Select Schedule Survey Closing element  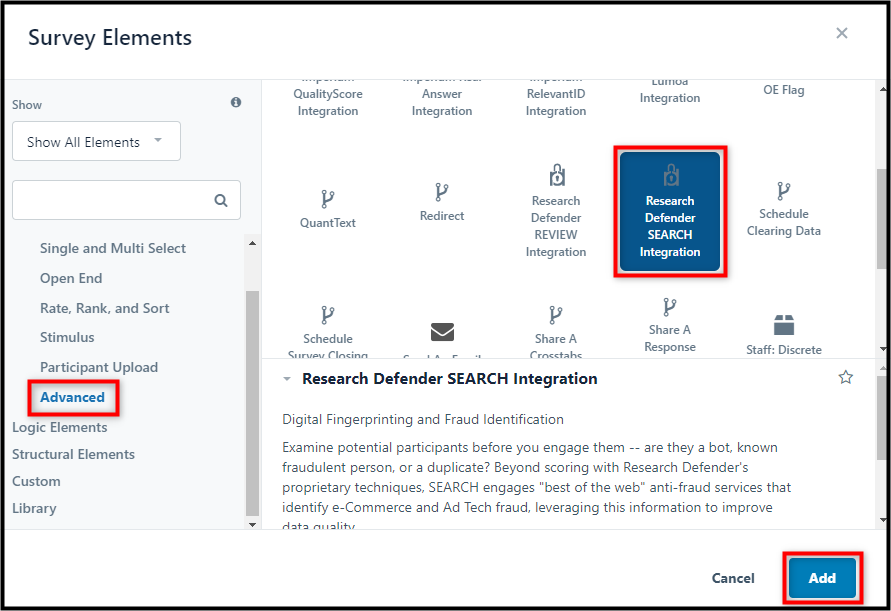[327, 332]
